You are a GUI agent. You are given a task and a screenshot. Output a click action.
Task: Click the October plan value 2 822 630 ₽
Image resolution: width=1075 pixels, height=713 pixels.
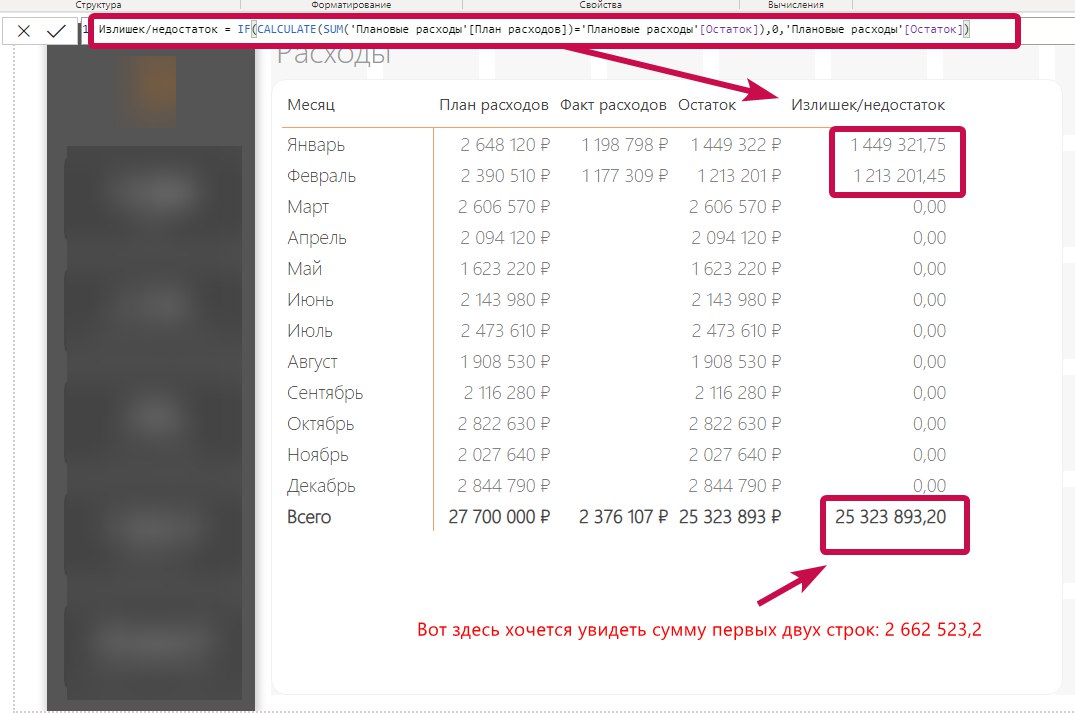[504, 424]
